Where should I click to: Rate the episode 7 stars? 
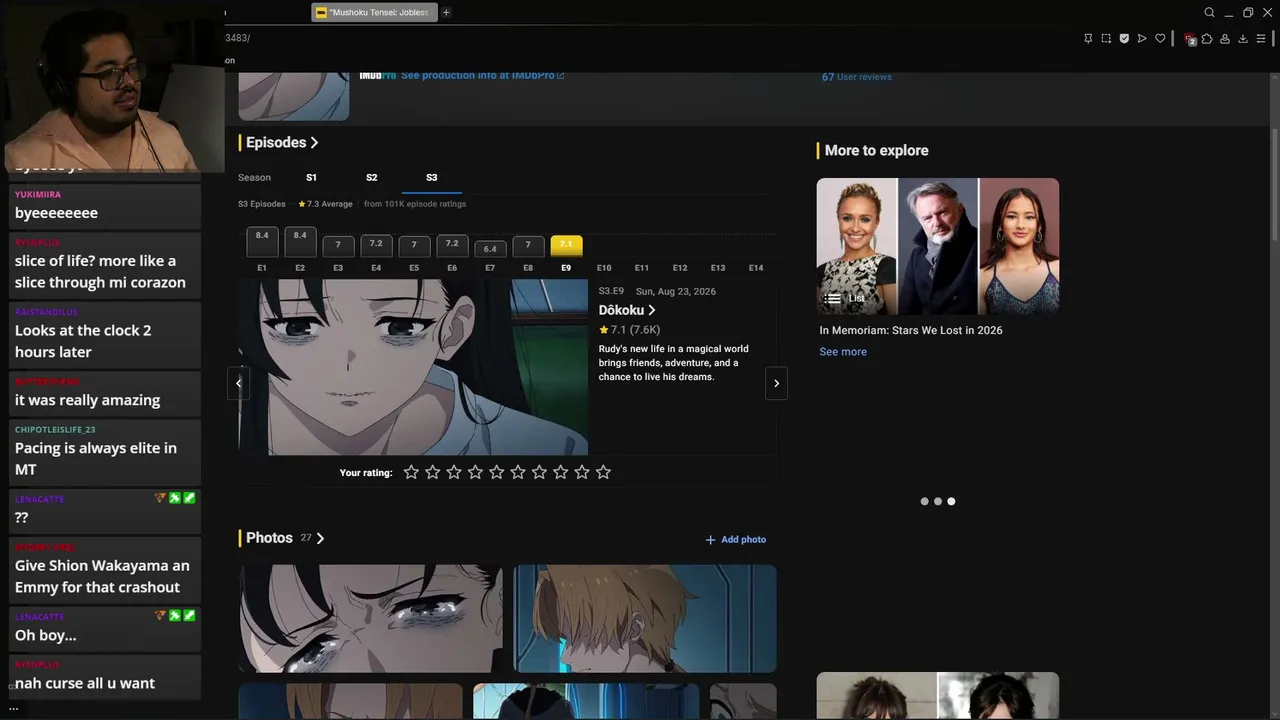click(539, 472)
